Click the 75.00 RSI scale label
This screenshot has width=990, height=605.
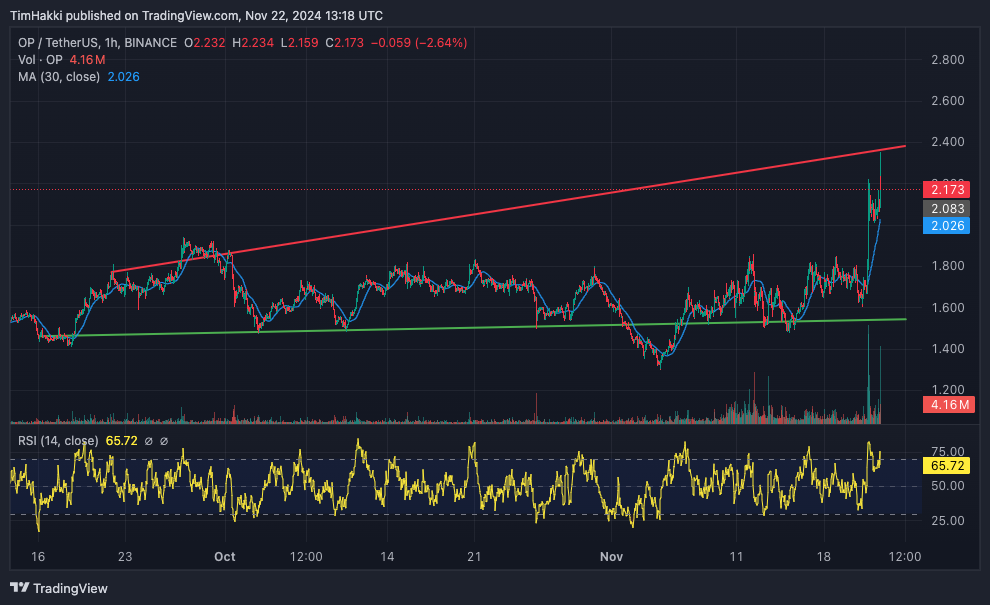pos(945,452)
